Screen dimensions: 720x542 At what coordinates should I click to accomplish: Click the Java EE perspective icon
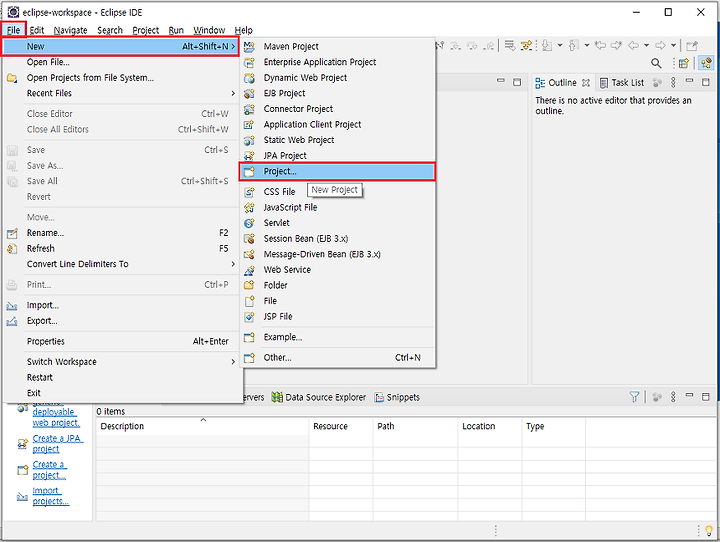click(707, 63)
